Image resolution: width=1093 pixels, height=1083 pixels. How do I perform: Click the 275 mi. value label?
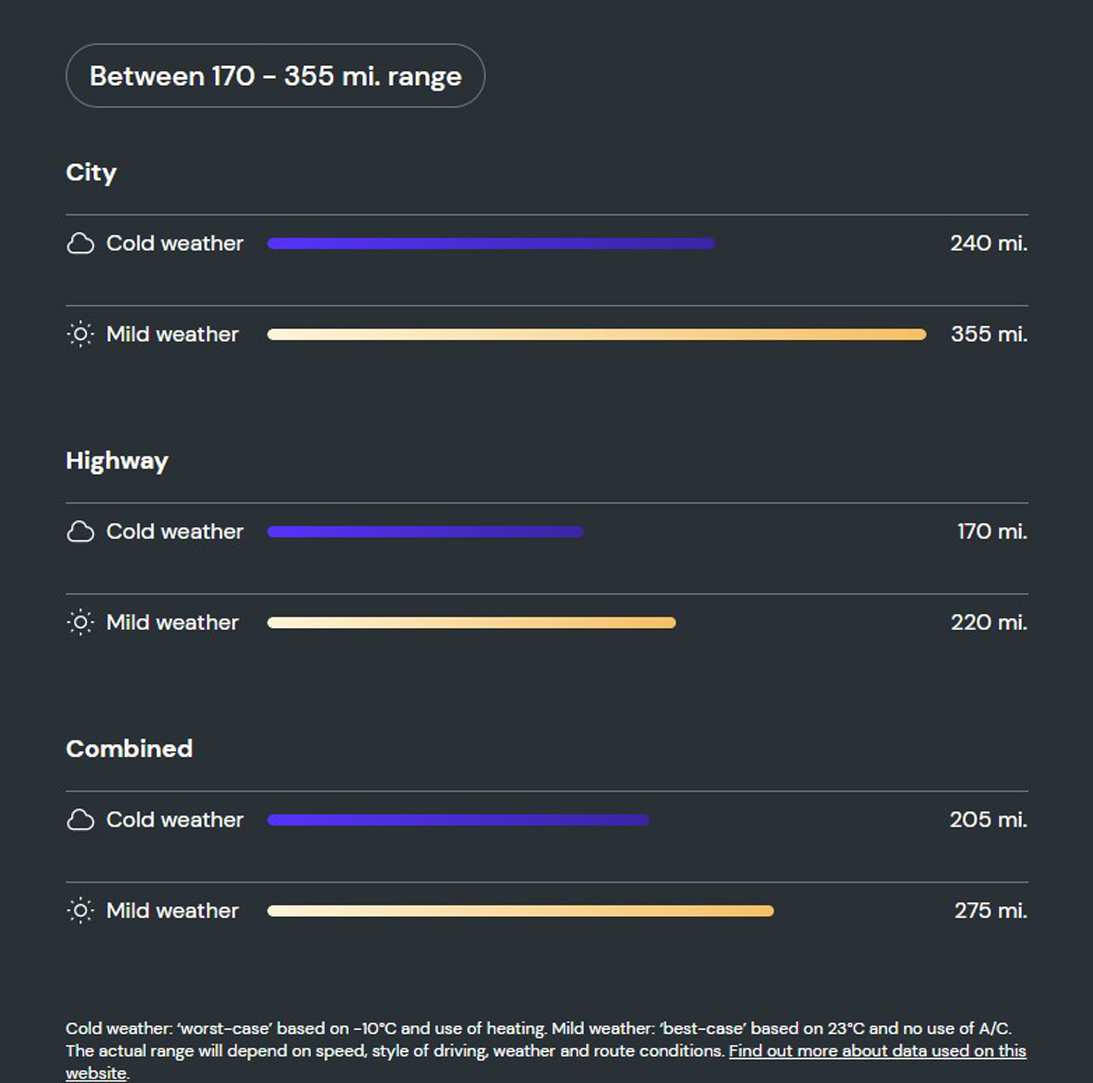[991, 910]
